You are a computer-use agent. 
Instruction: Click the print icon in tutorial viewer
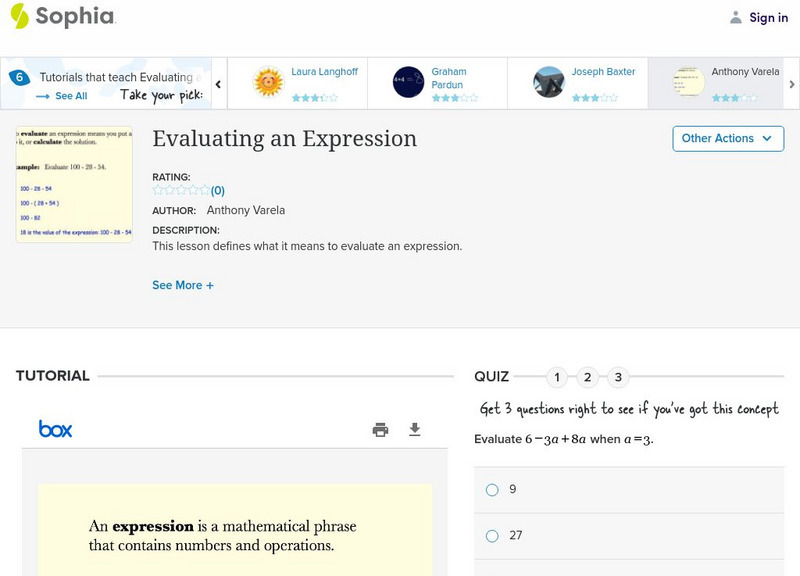[x=380, y=430]
